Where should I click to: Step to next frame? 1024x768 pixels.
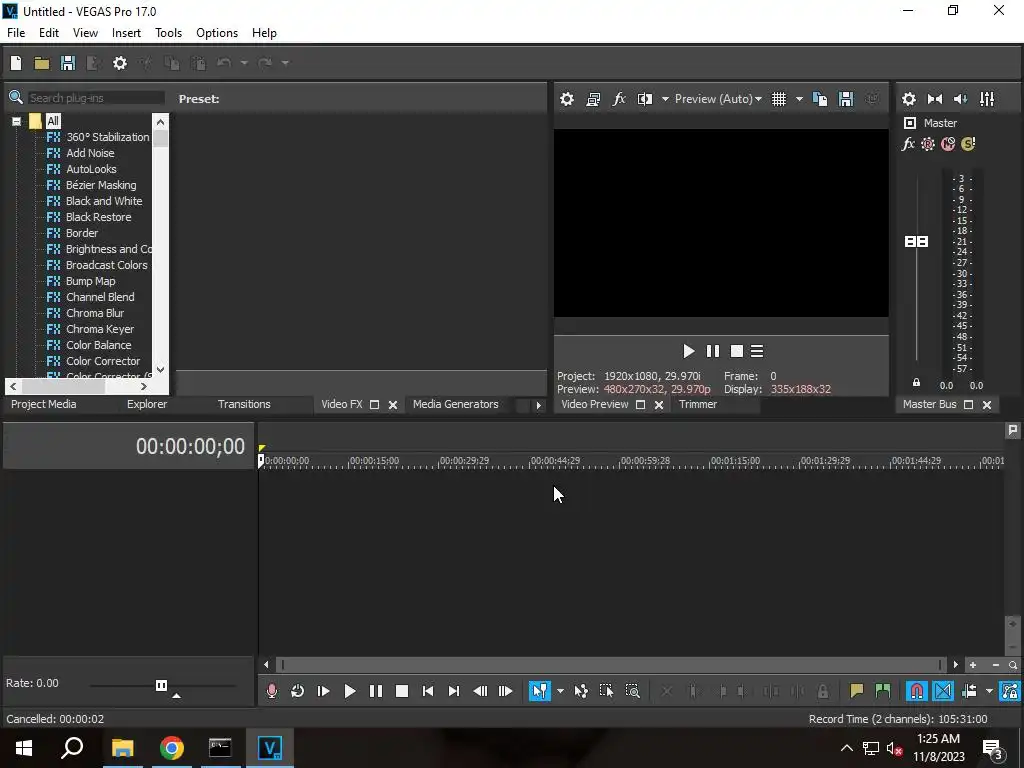coord(505,691)
